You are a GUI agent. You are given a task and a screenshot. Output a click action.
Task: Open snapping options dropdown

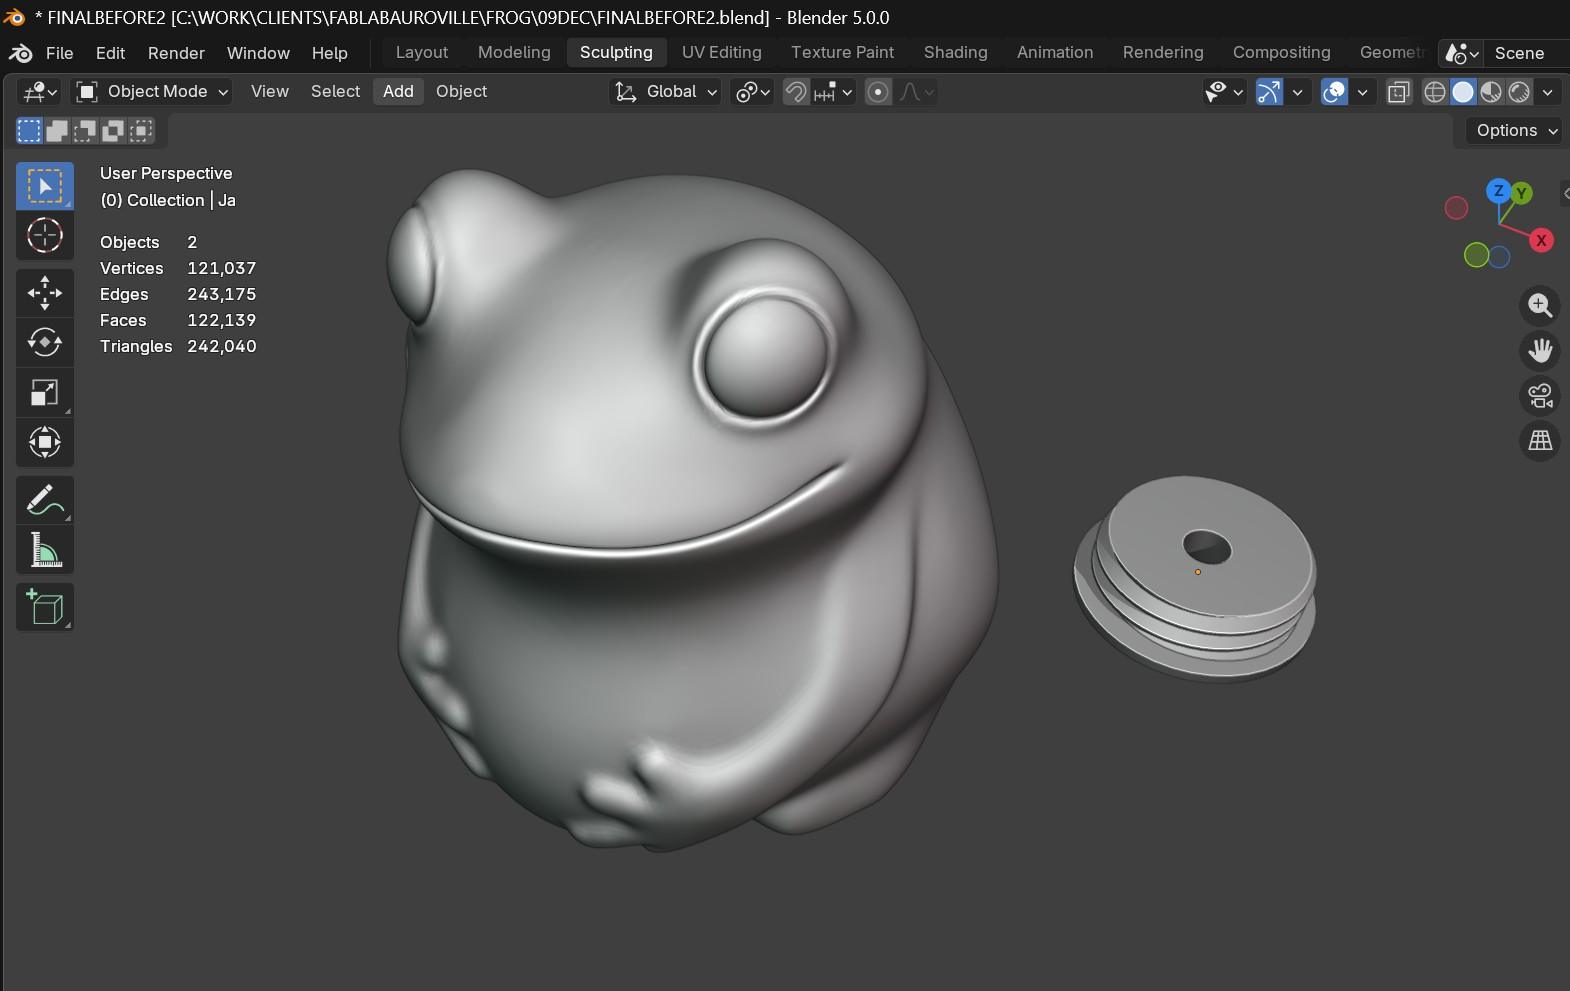pyautogui.click(x=833, y=92)
